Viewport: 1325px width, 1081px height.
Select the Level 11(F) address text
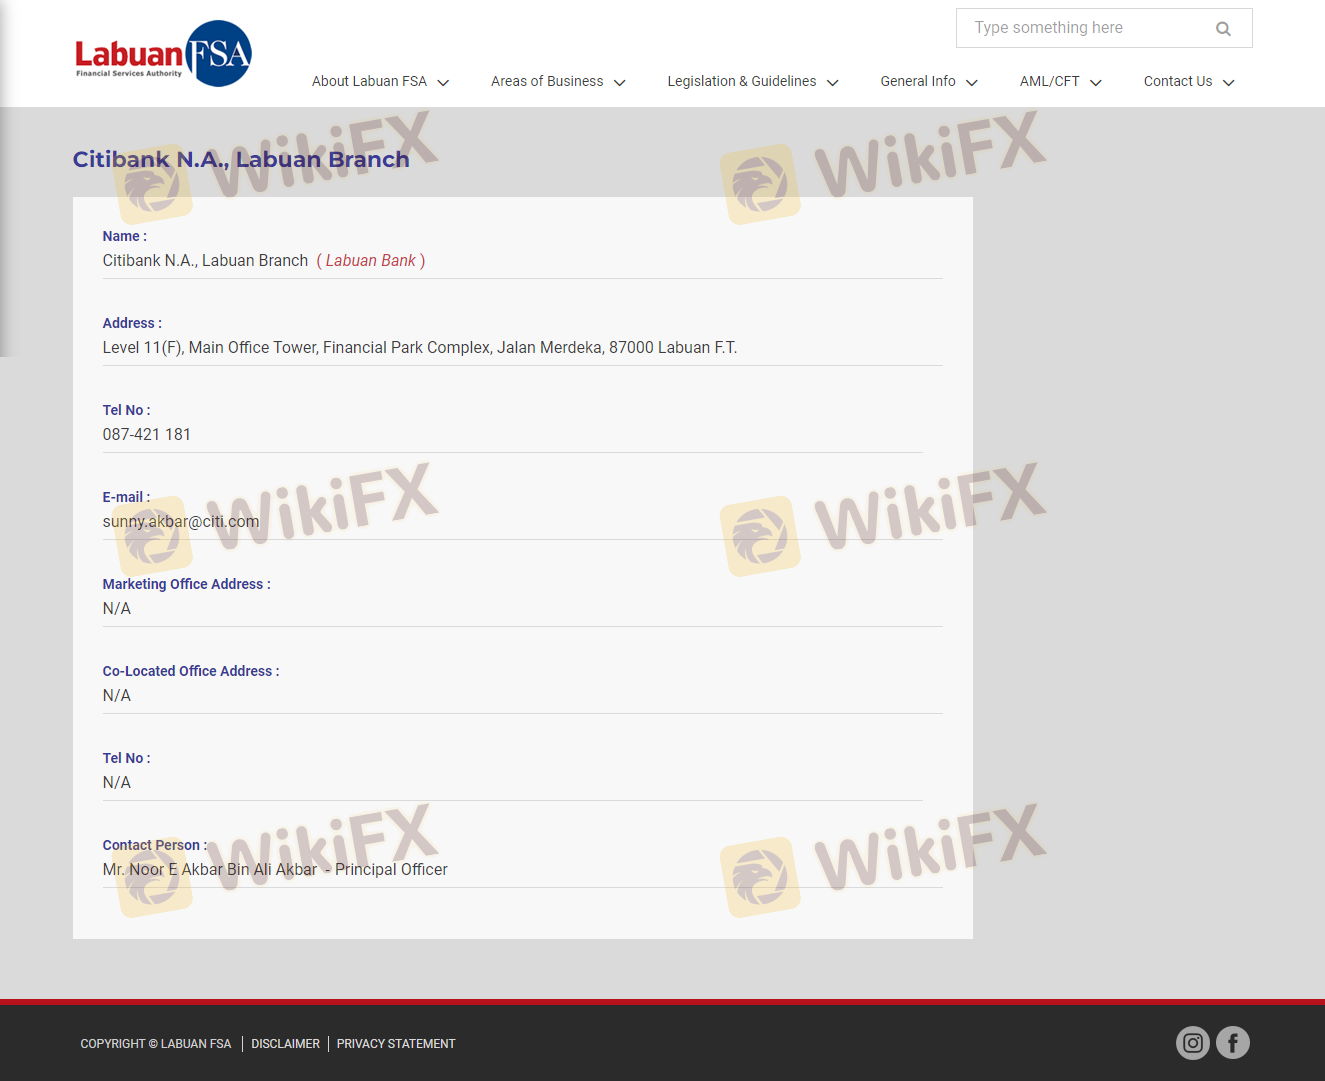coord(420,347)
